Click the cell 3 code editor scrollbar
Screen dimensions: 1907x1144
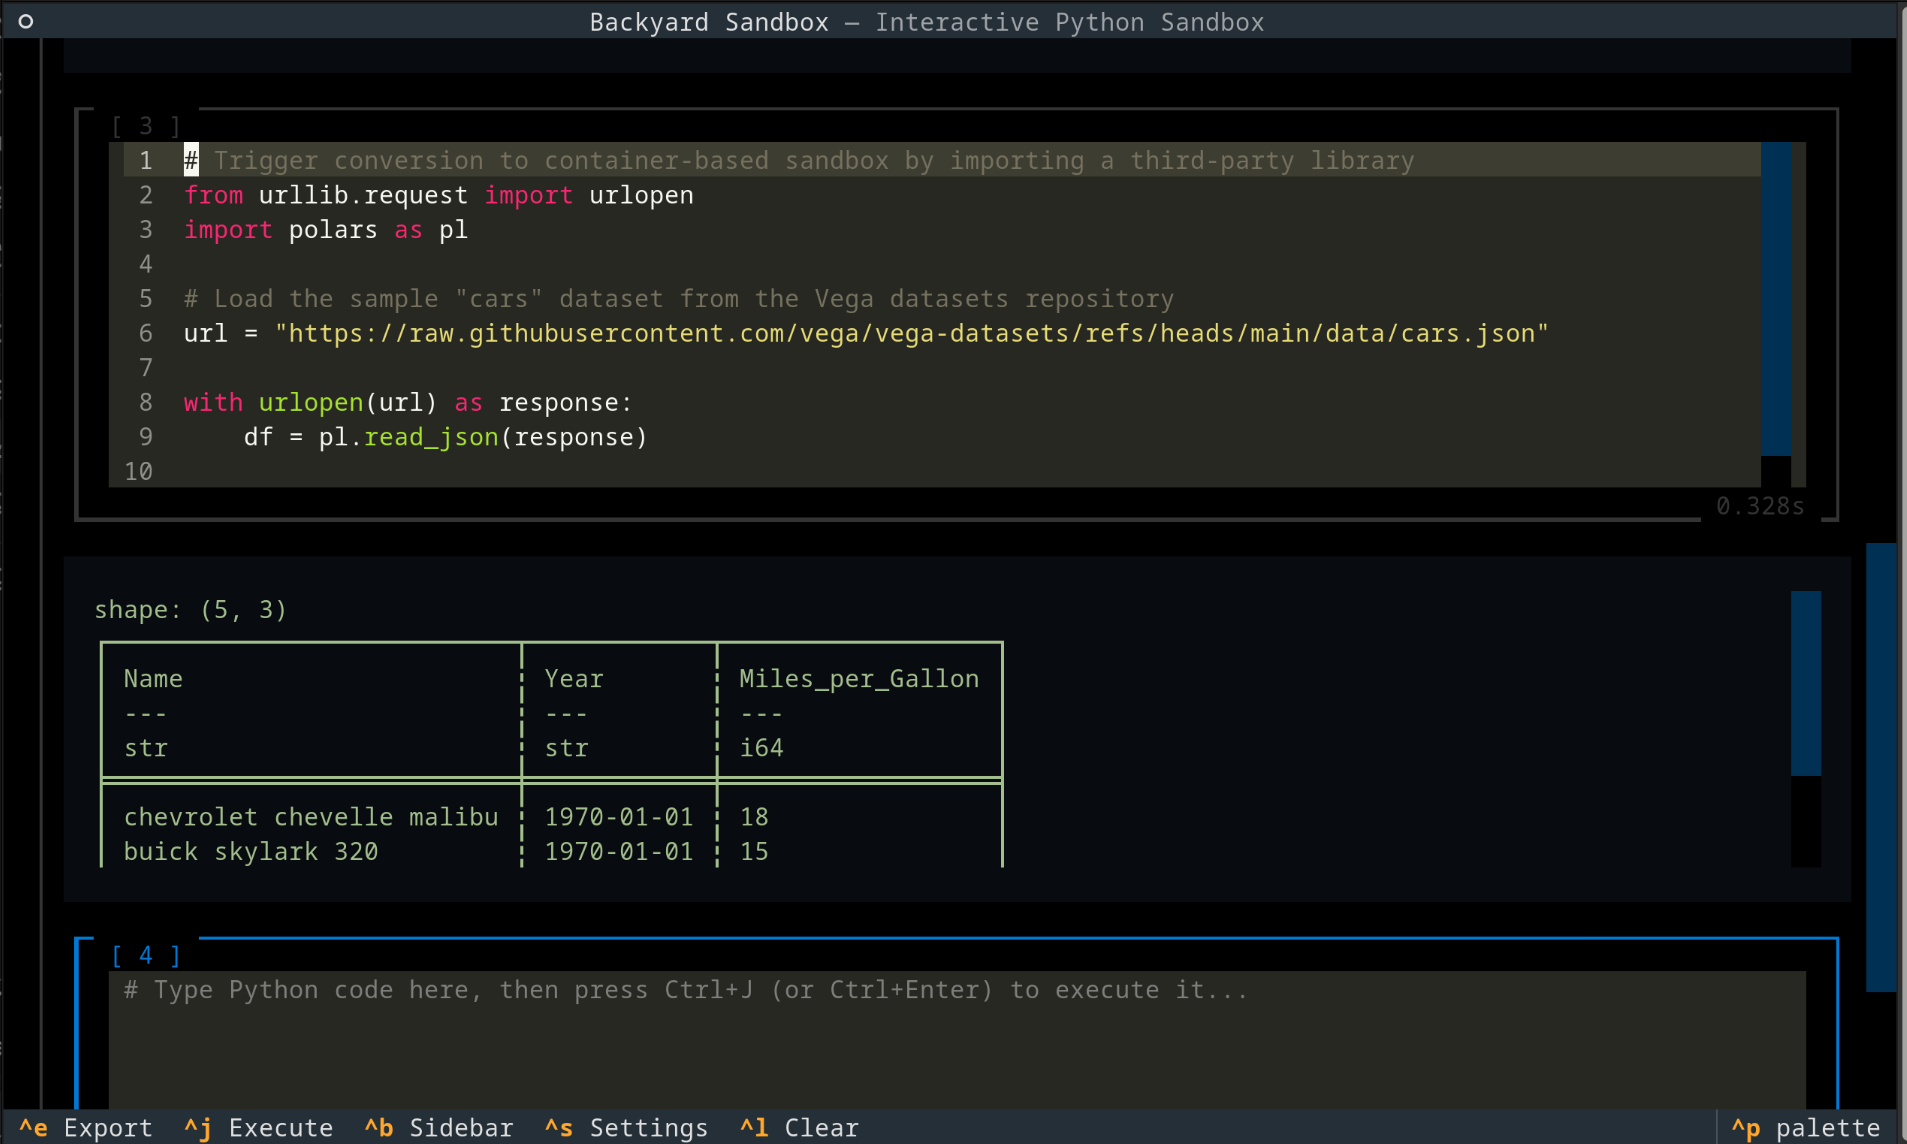click(x=1776, y=314)
